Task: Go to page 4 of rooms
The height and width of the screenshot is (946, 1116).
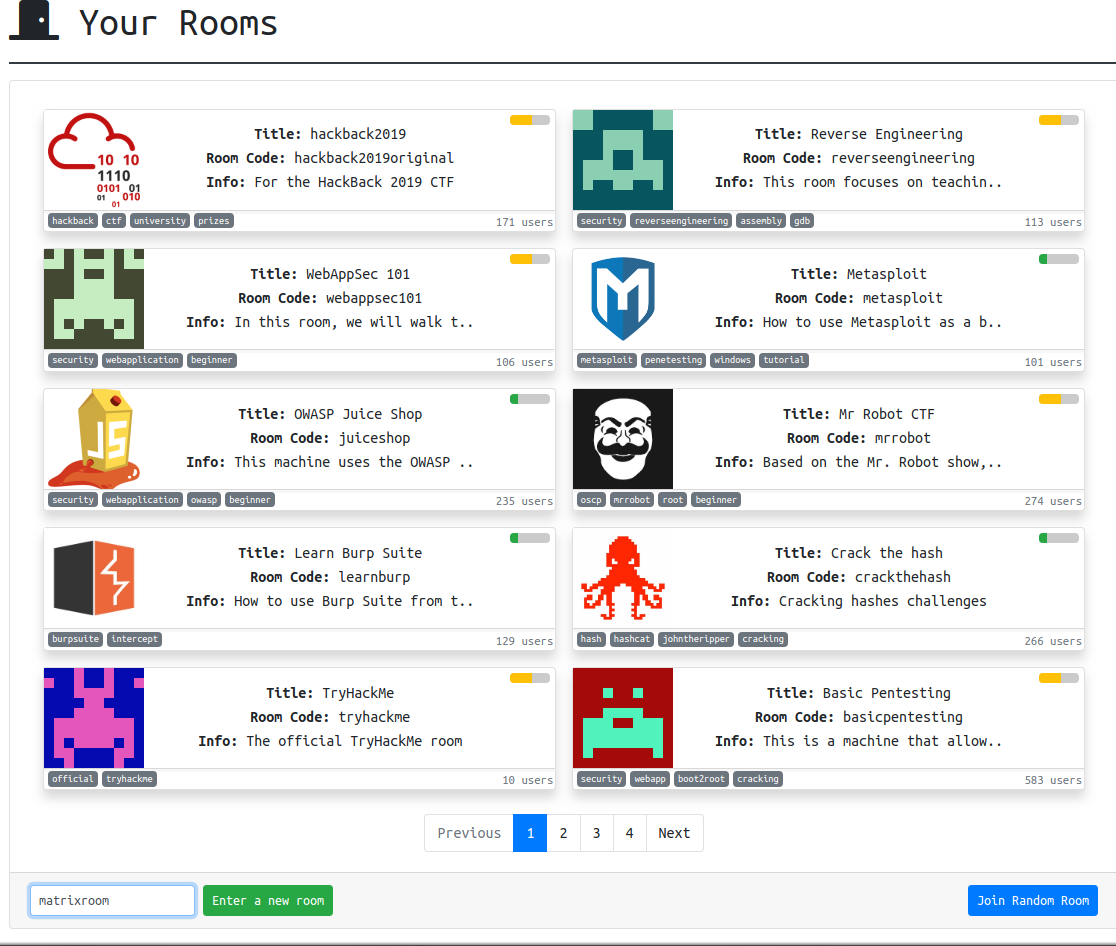Action: (x=630, y=833)
